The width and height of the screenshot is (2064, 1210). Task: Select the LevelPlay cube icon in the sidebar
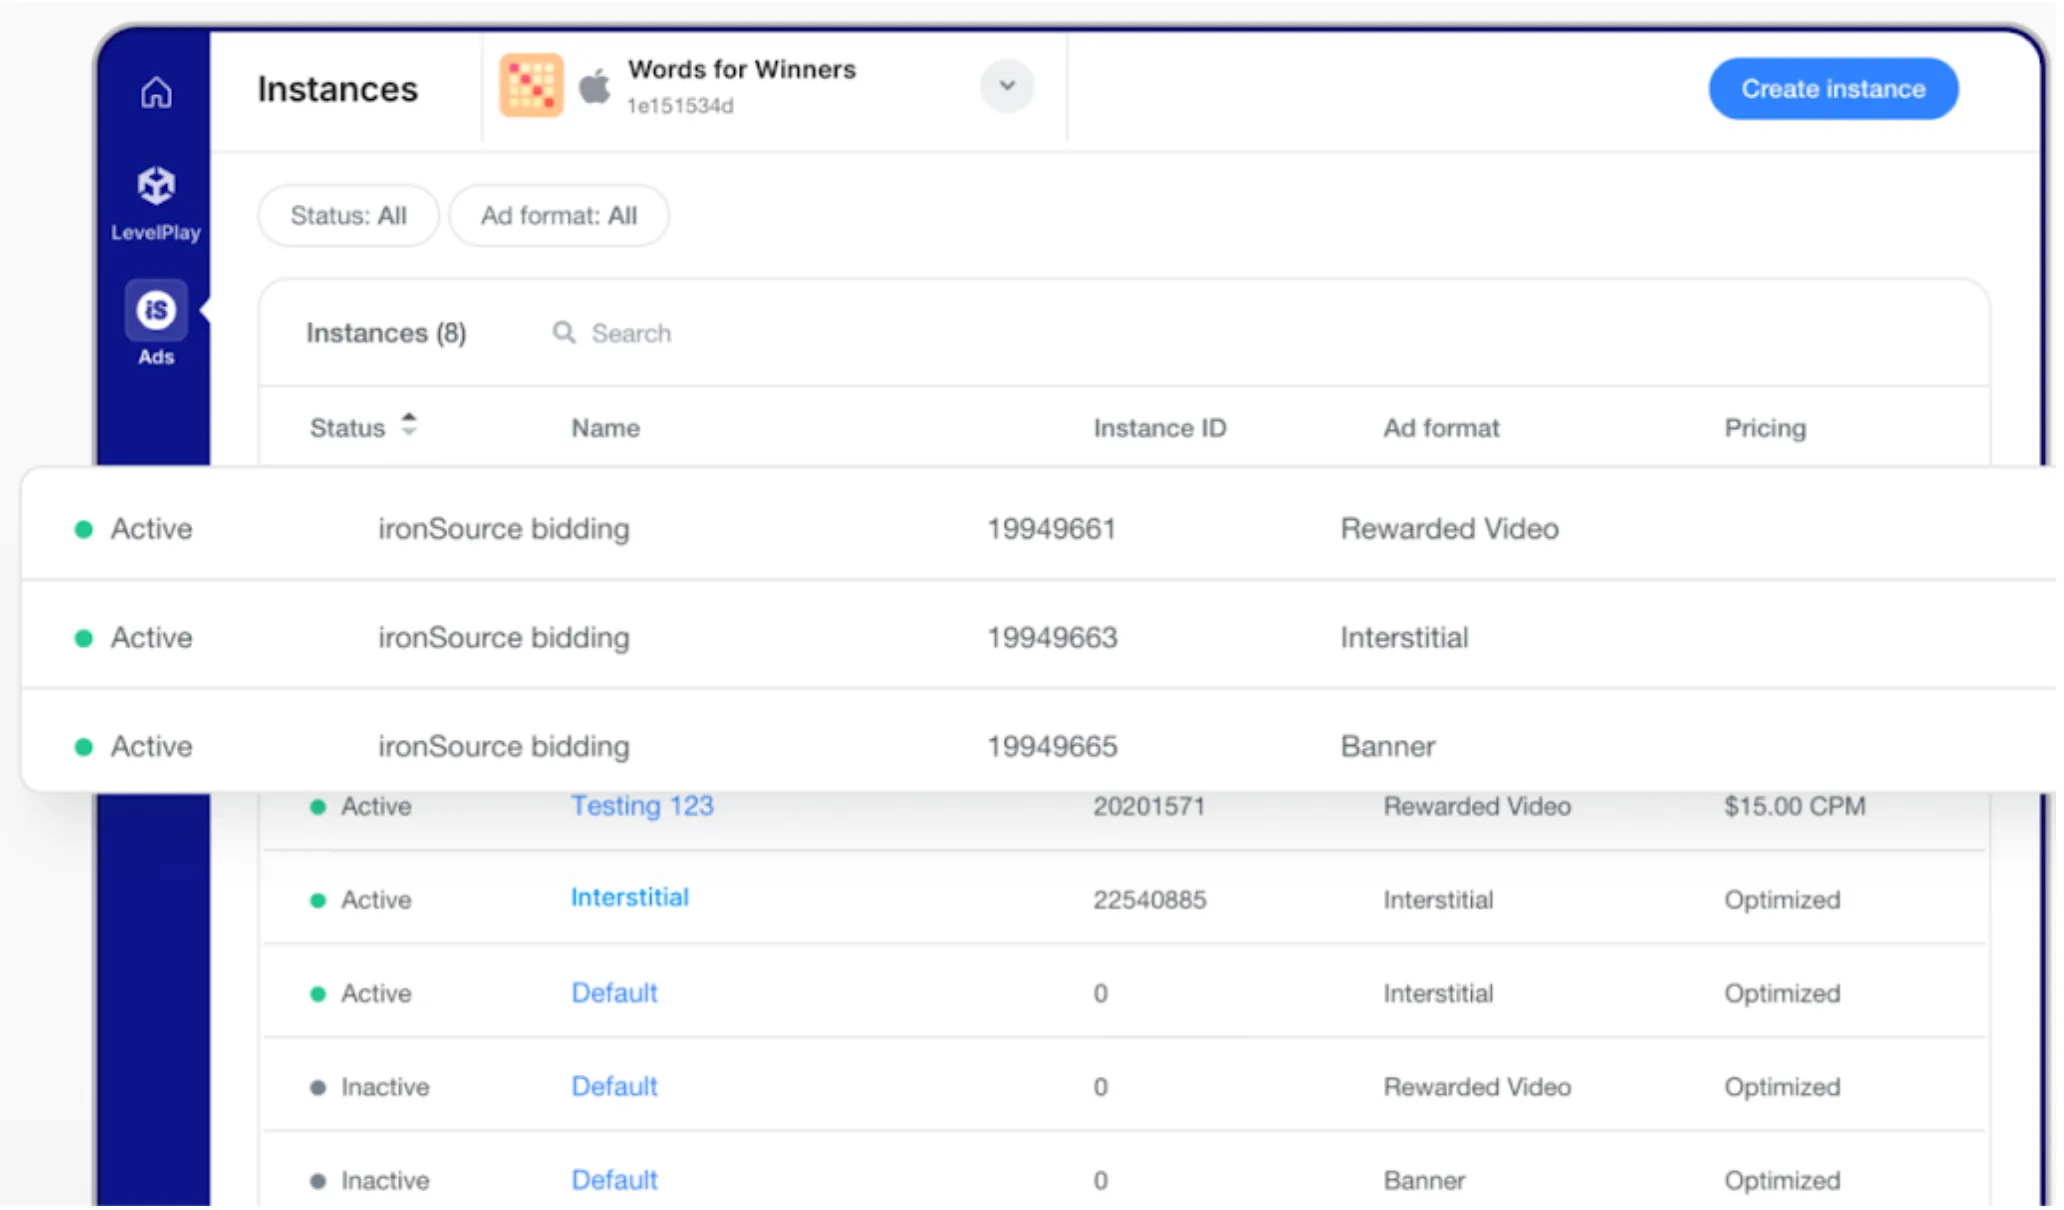[x=155, y=185]
